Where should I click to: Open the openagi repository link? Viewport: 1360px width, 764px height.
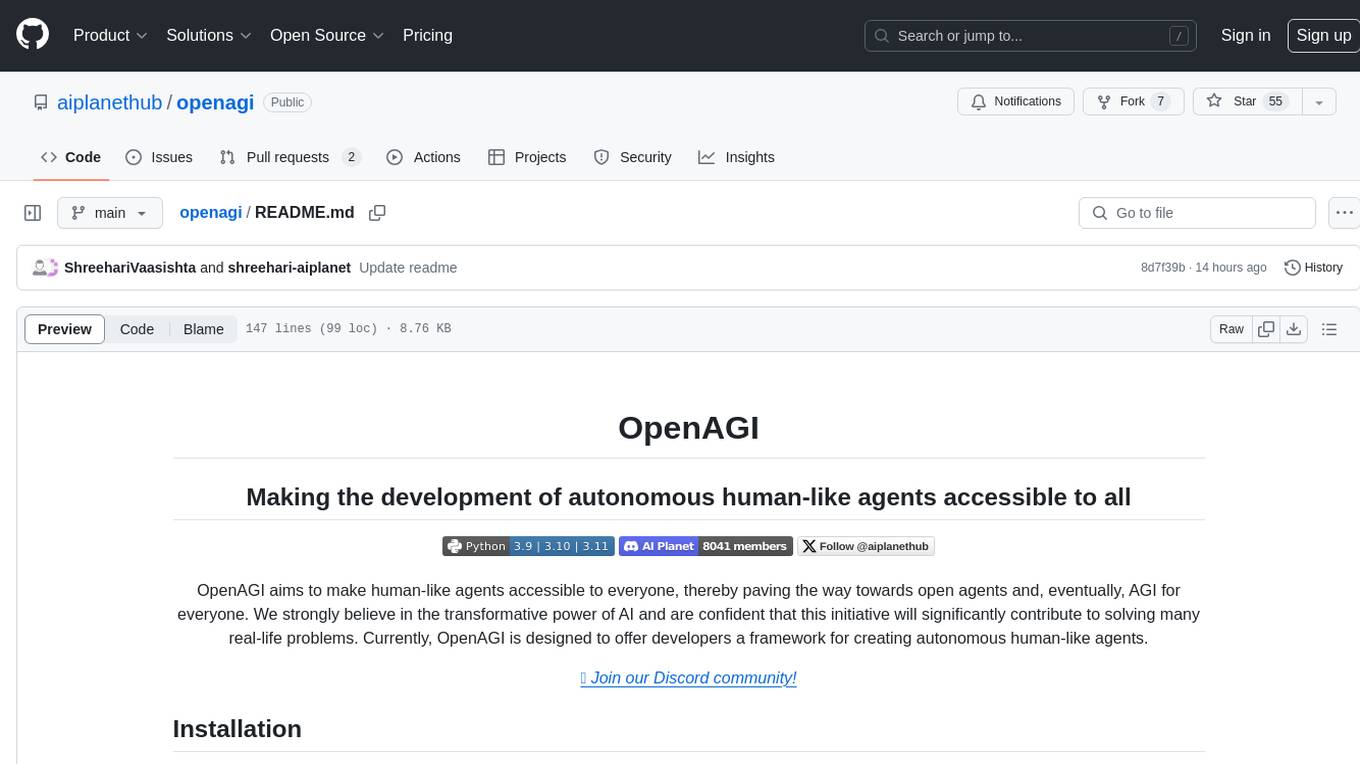click(x=215, y=102)
